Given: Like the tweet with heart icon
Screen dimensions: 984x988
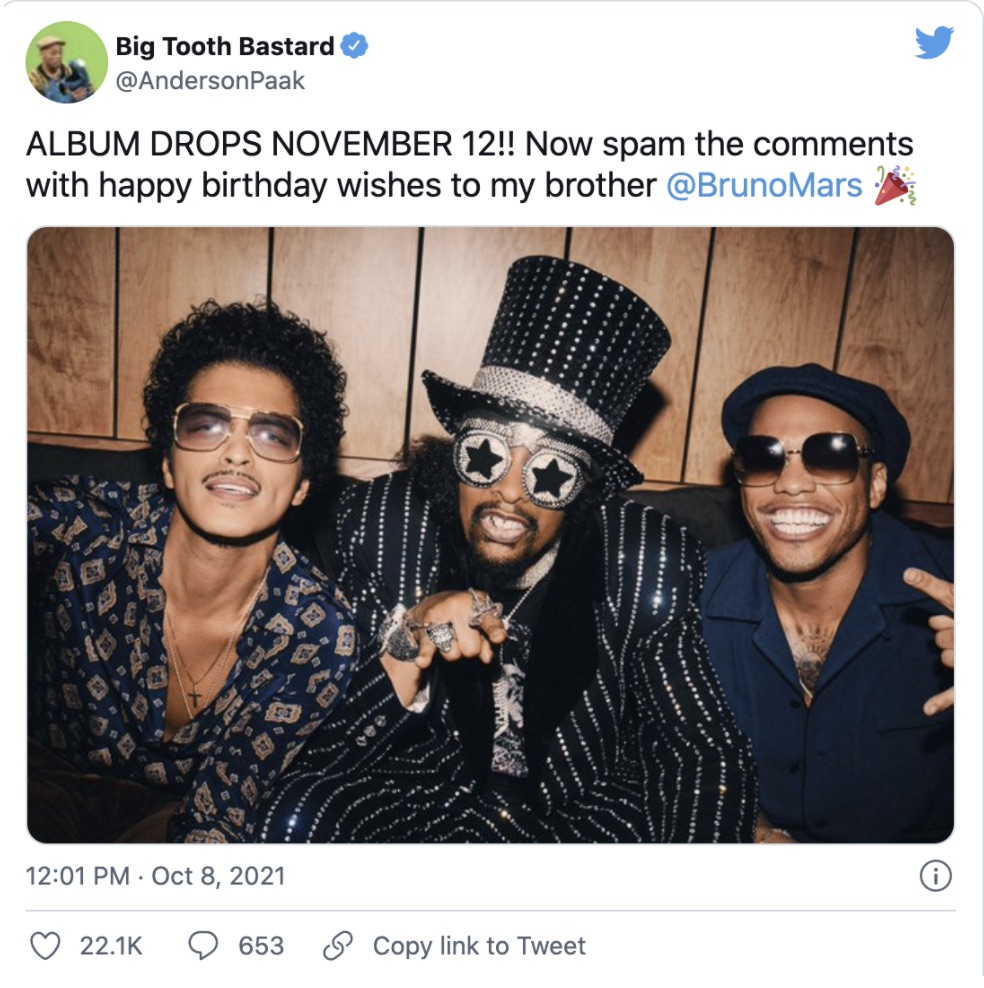Looking at the screenshot, I should click(x=45, y=946).
